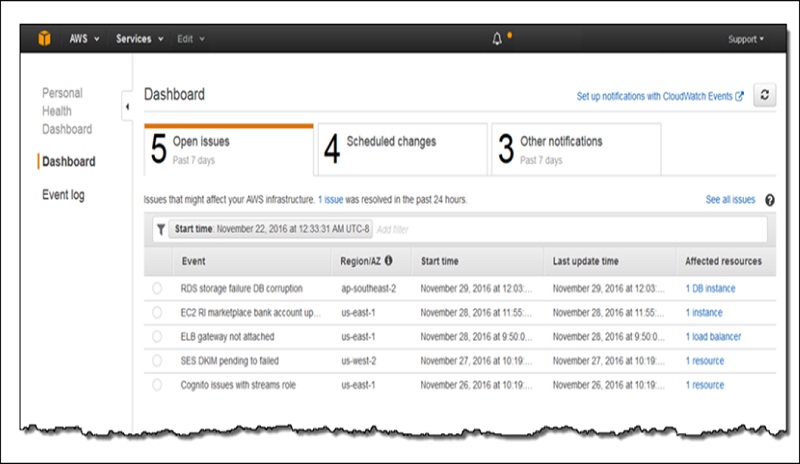Viewport: 800px width, 464px height.
Task: Click Set up notifications with CloudWatch Events
Action: pos(660,97)
